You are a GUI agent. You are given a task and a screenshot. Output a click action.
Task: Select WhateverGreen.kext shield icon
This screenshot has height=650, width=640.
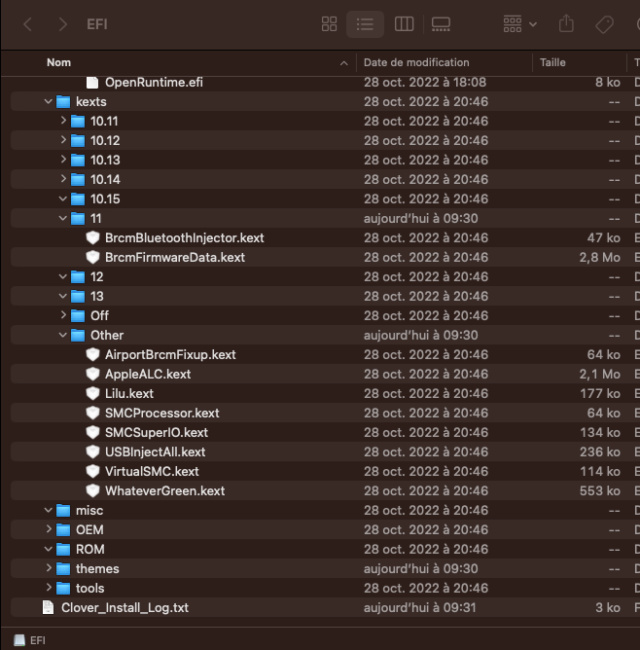click(x=92, y=491)
